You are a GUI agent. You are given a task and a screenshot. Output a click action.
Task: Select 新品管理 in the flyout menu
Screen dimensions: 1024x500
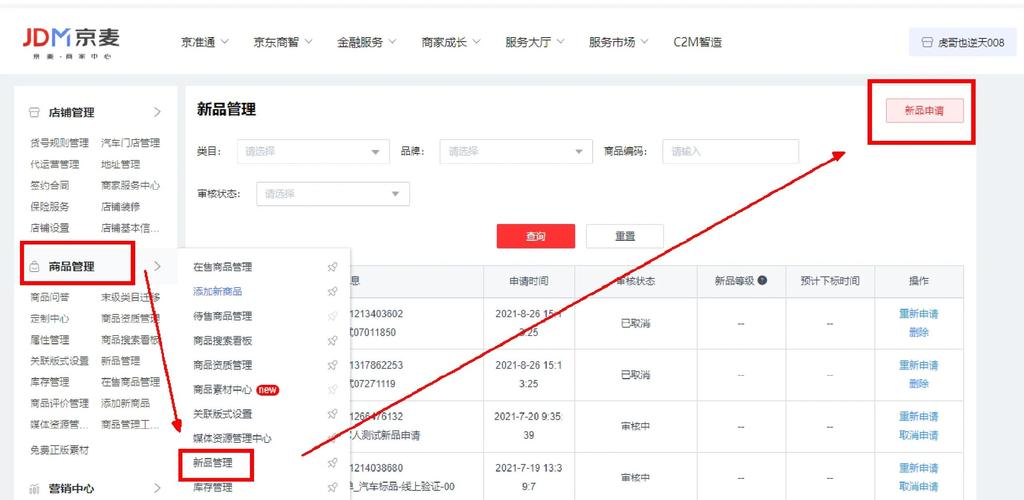[x=213, y=463]
